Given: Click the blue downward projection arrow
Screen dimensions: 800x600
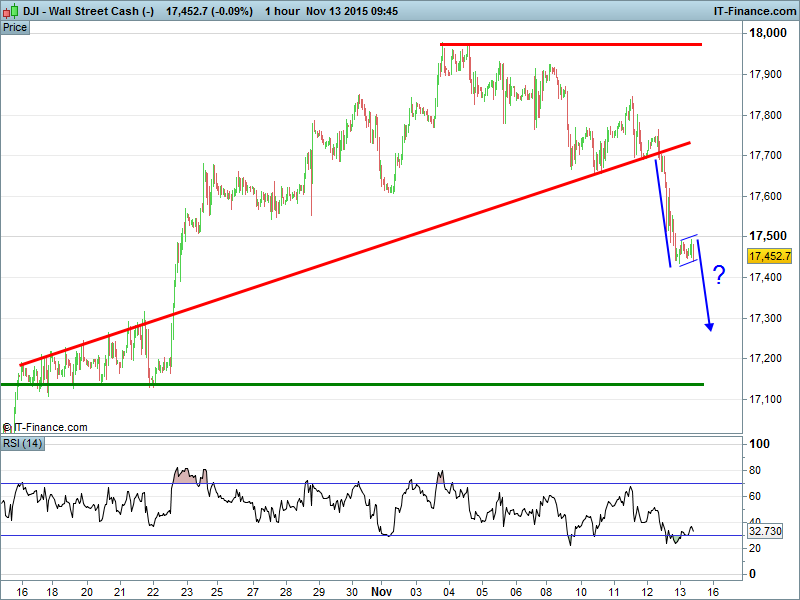Looking at the screenshot, I should click(x=704, y=290).
